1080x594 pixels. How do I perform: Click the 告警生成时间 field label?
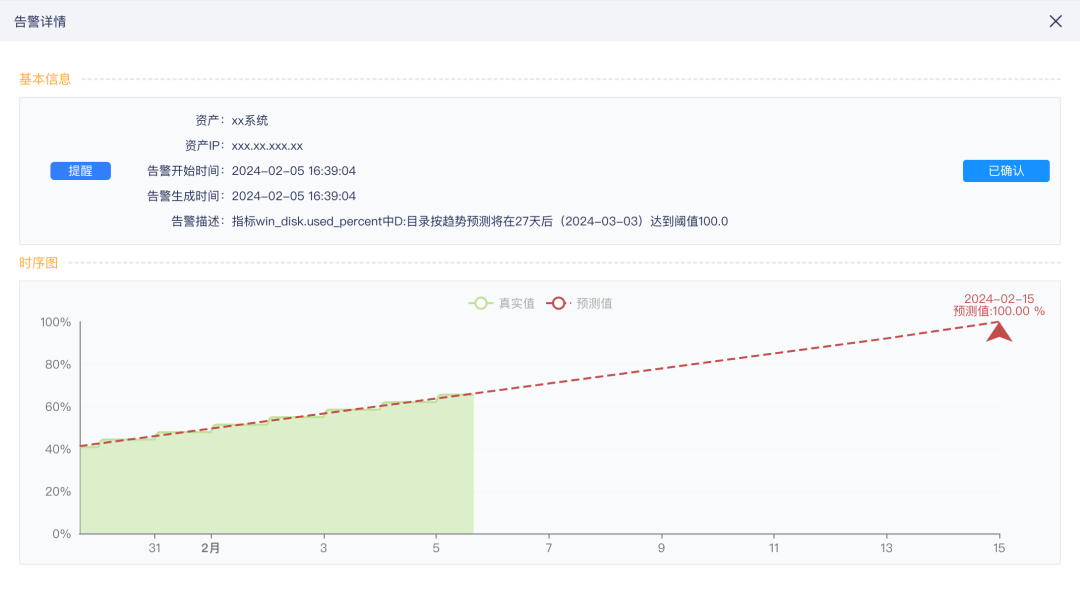[186, 196]
